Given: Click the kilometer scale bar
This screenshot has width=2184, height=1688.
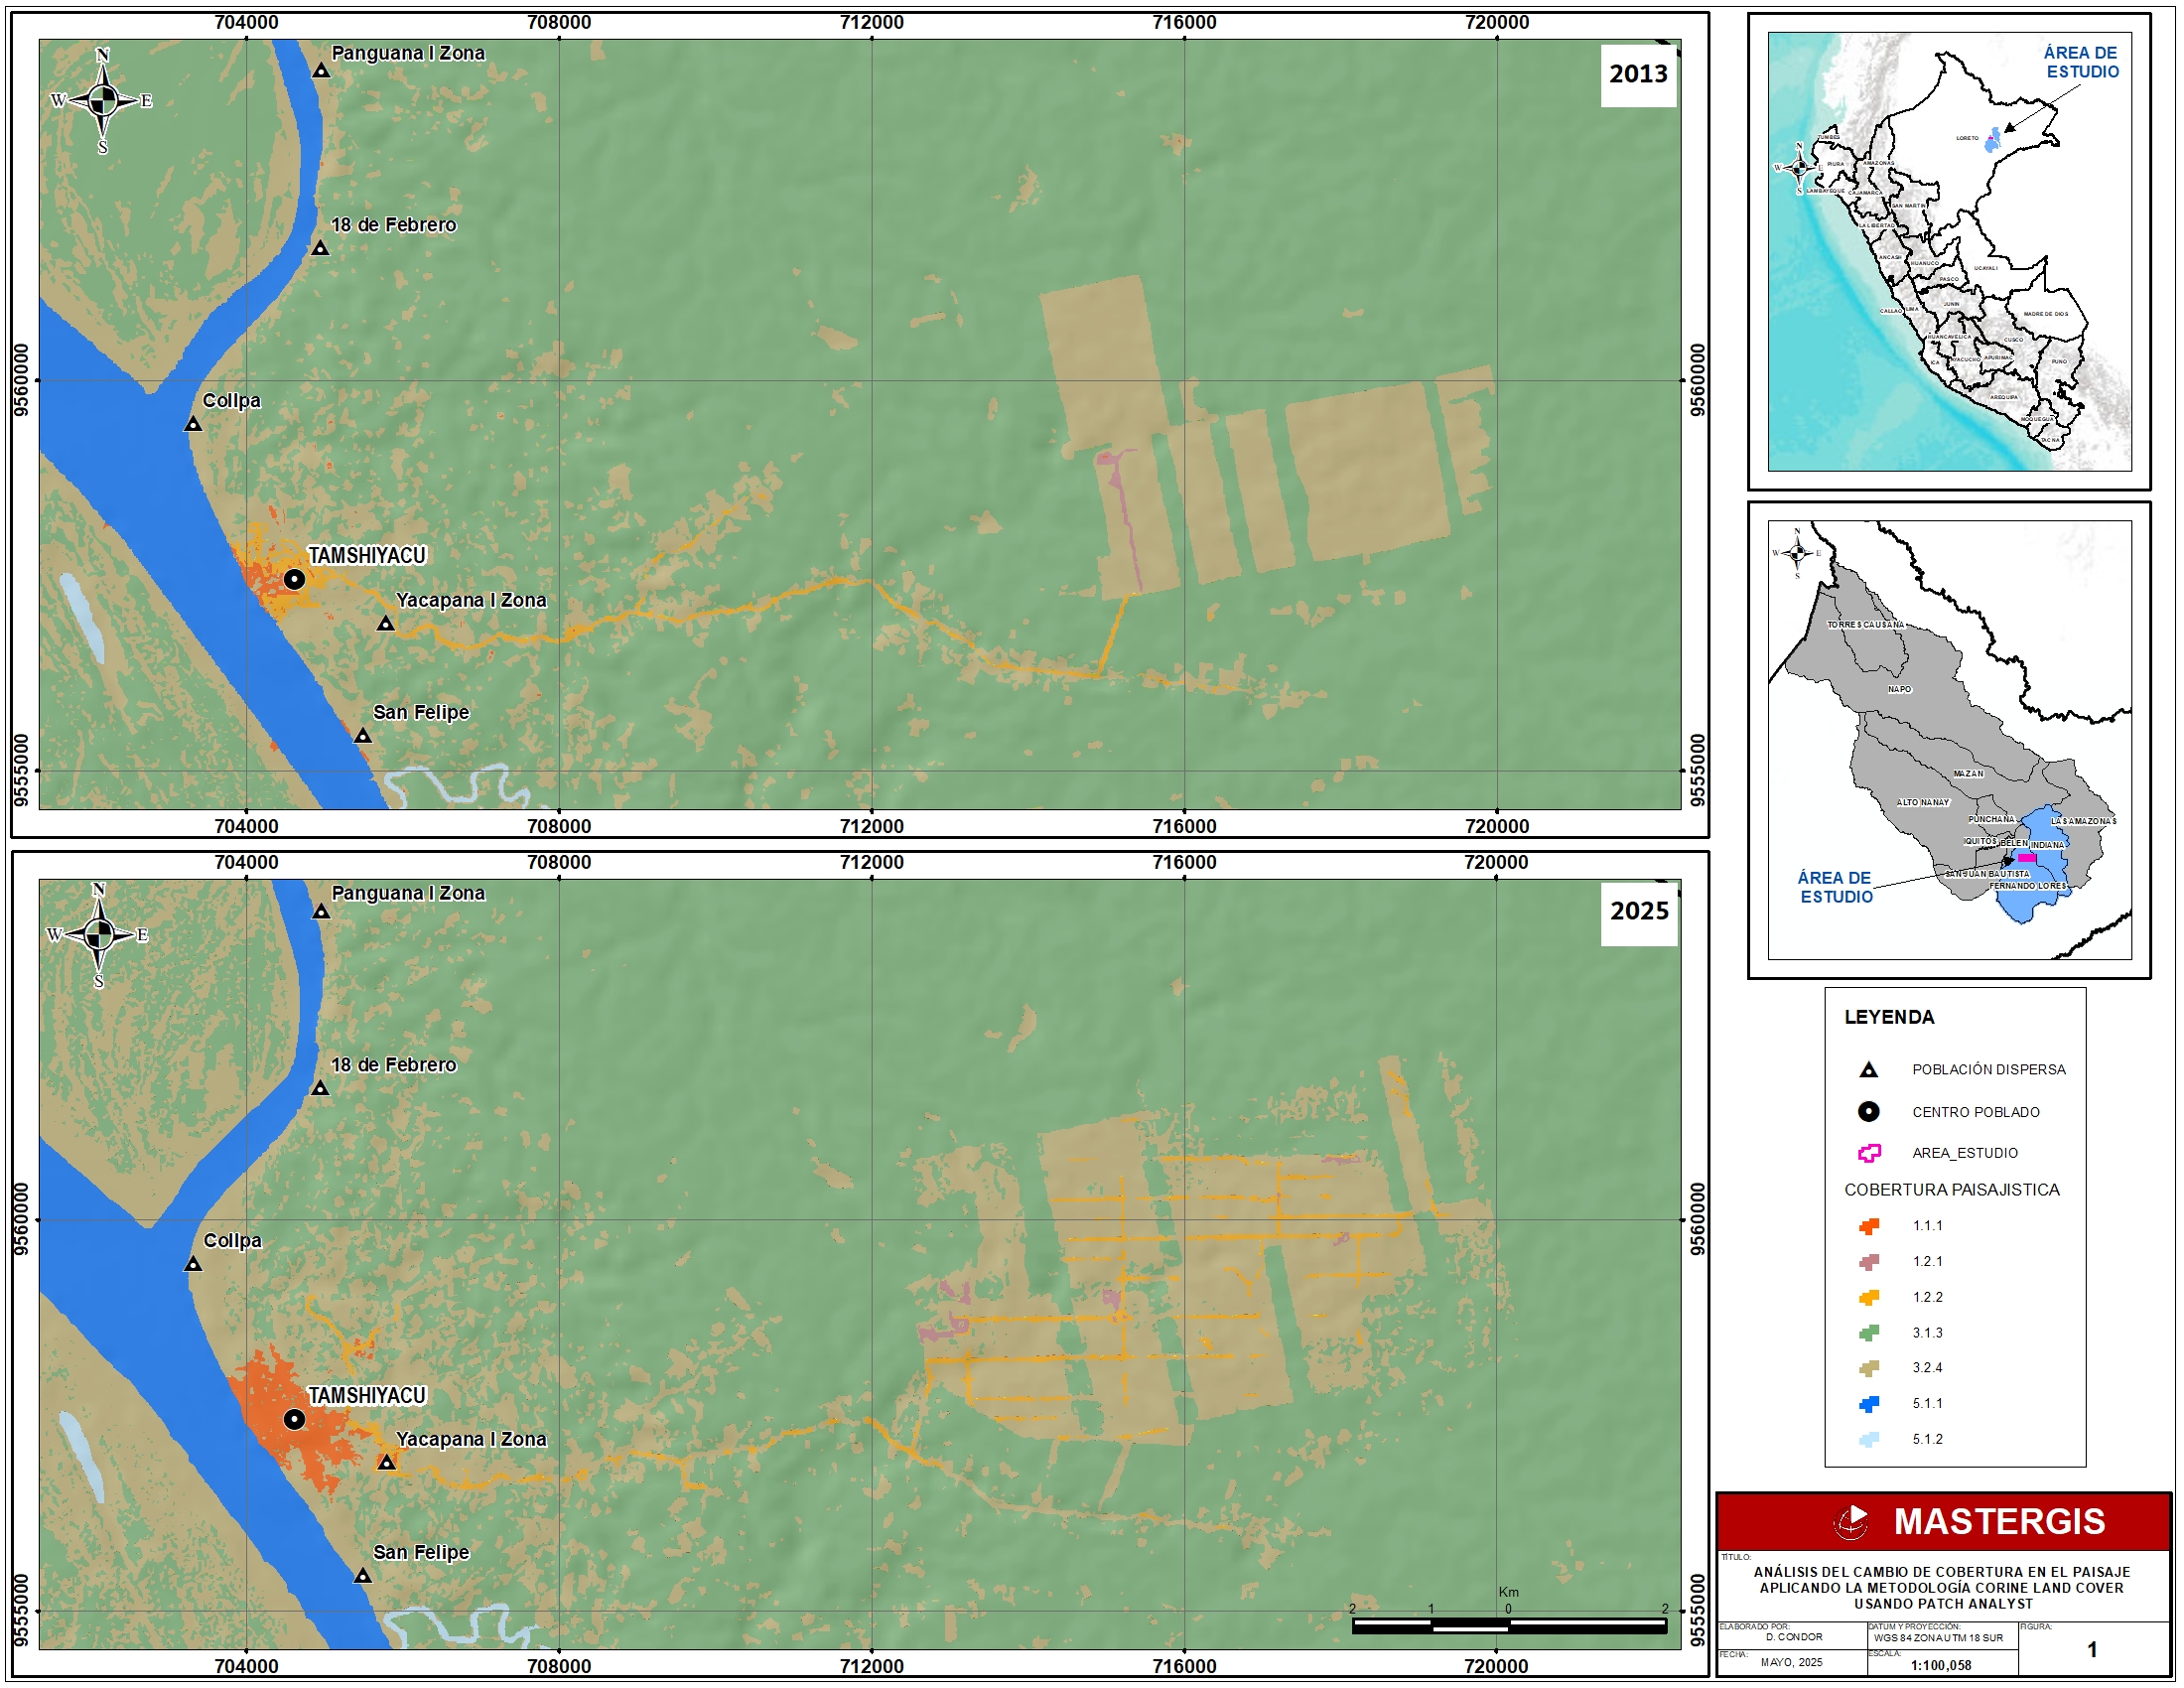Looking at the screenshot, I should pyautogui.click(x=1509, y=1627).
